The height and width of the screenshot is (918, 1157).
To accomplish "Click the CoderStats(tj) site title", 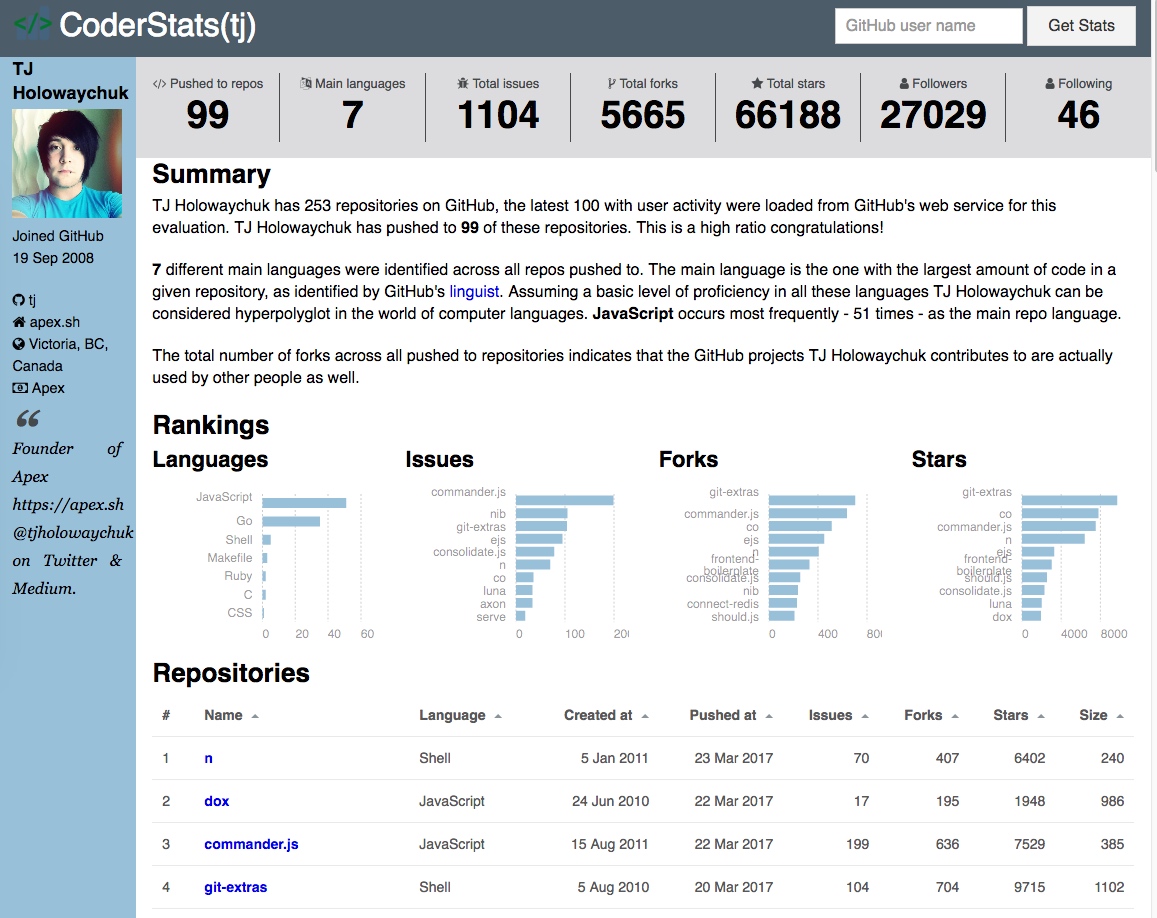I will click(x=157, y=25).
